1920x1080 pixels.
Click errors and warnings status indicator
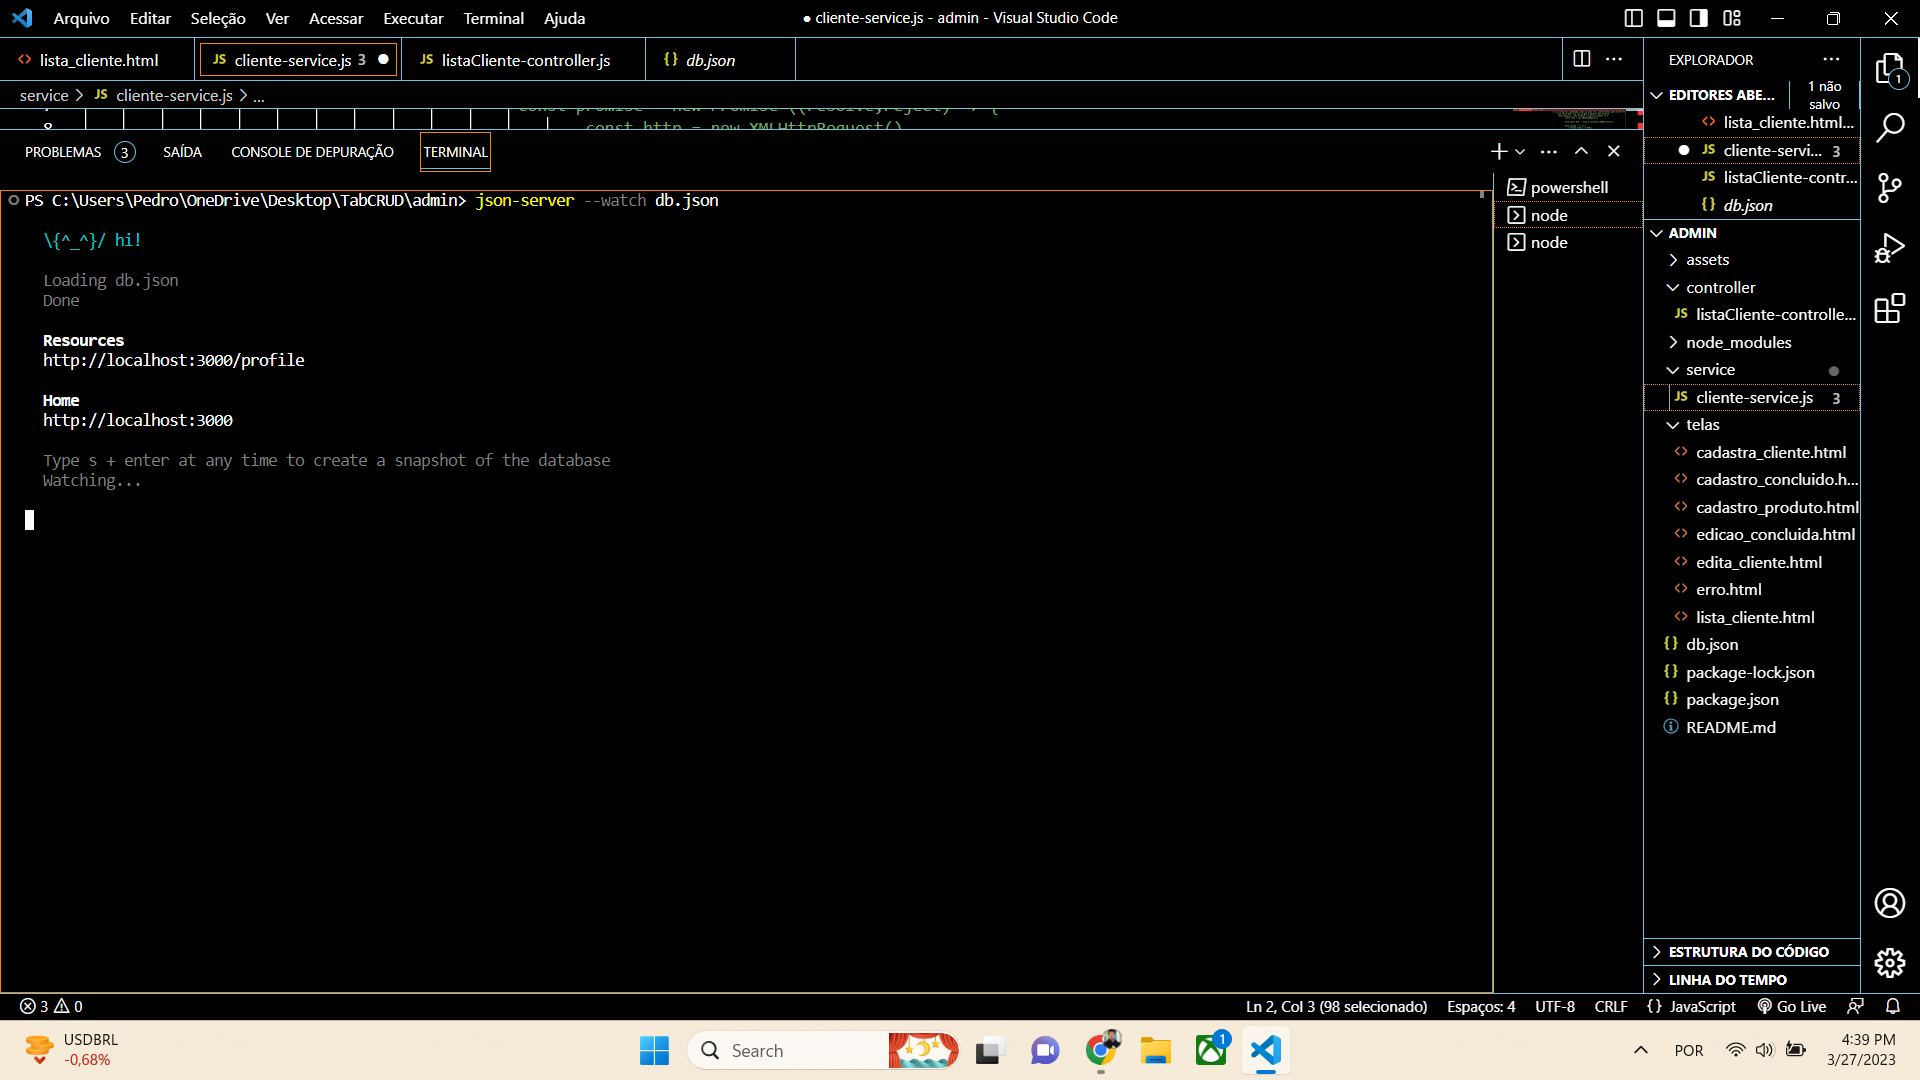[51, 1006]
